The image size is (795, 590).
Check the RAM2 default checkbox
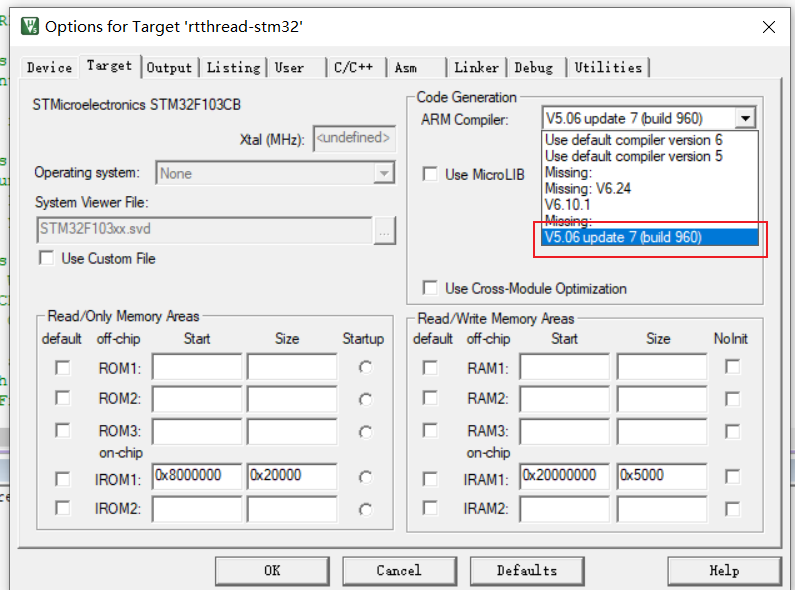click(430, 398)
